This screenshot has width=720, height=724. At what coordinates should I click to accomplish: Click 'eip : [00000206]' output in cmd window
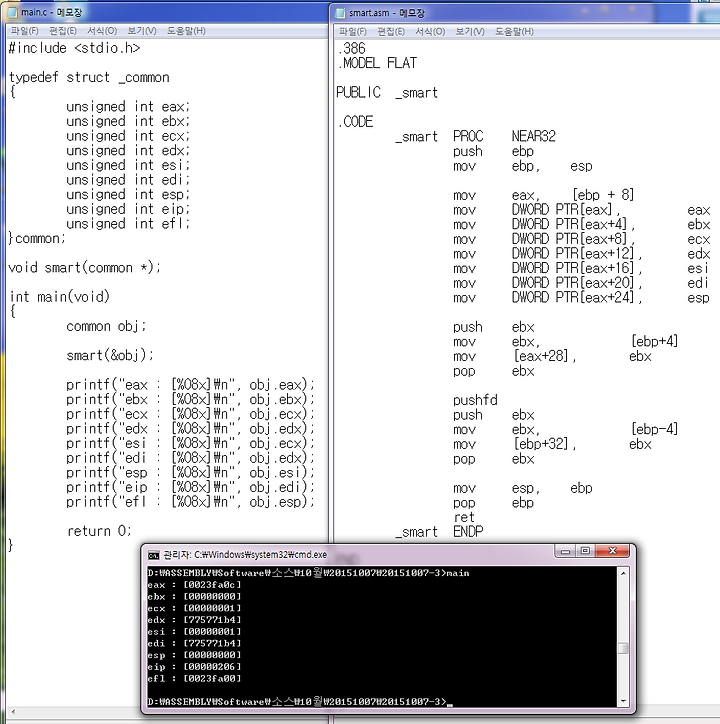pyautogui.click(x=194, y=667)
